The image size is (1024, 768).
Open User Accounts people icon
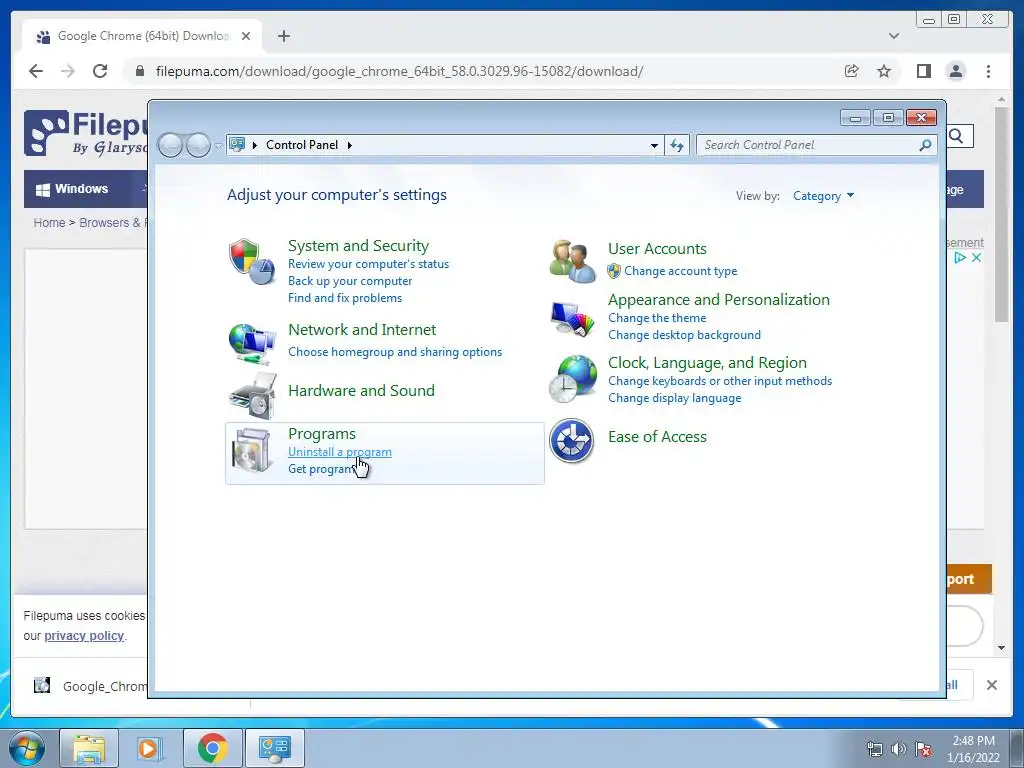point(572,261)
